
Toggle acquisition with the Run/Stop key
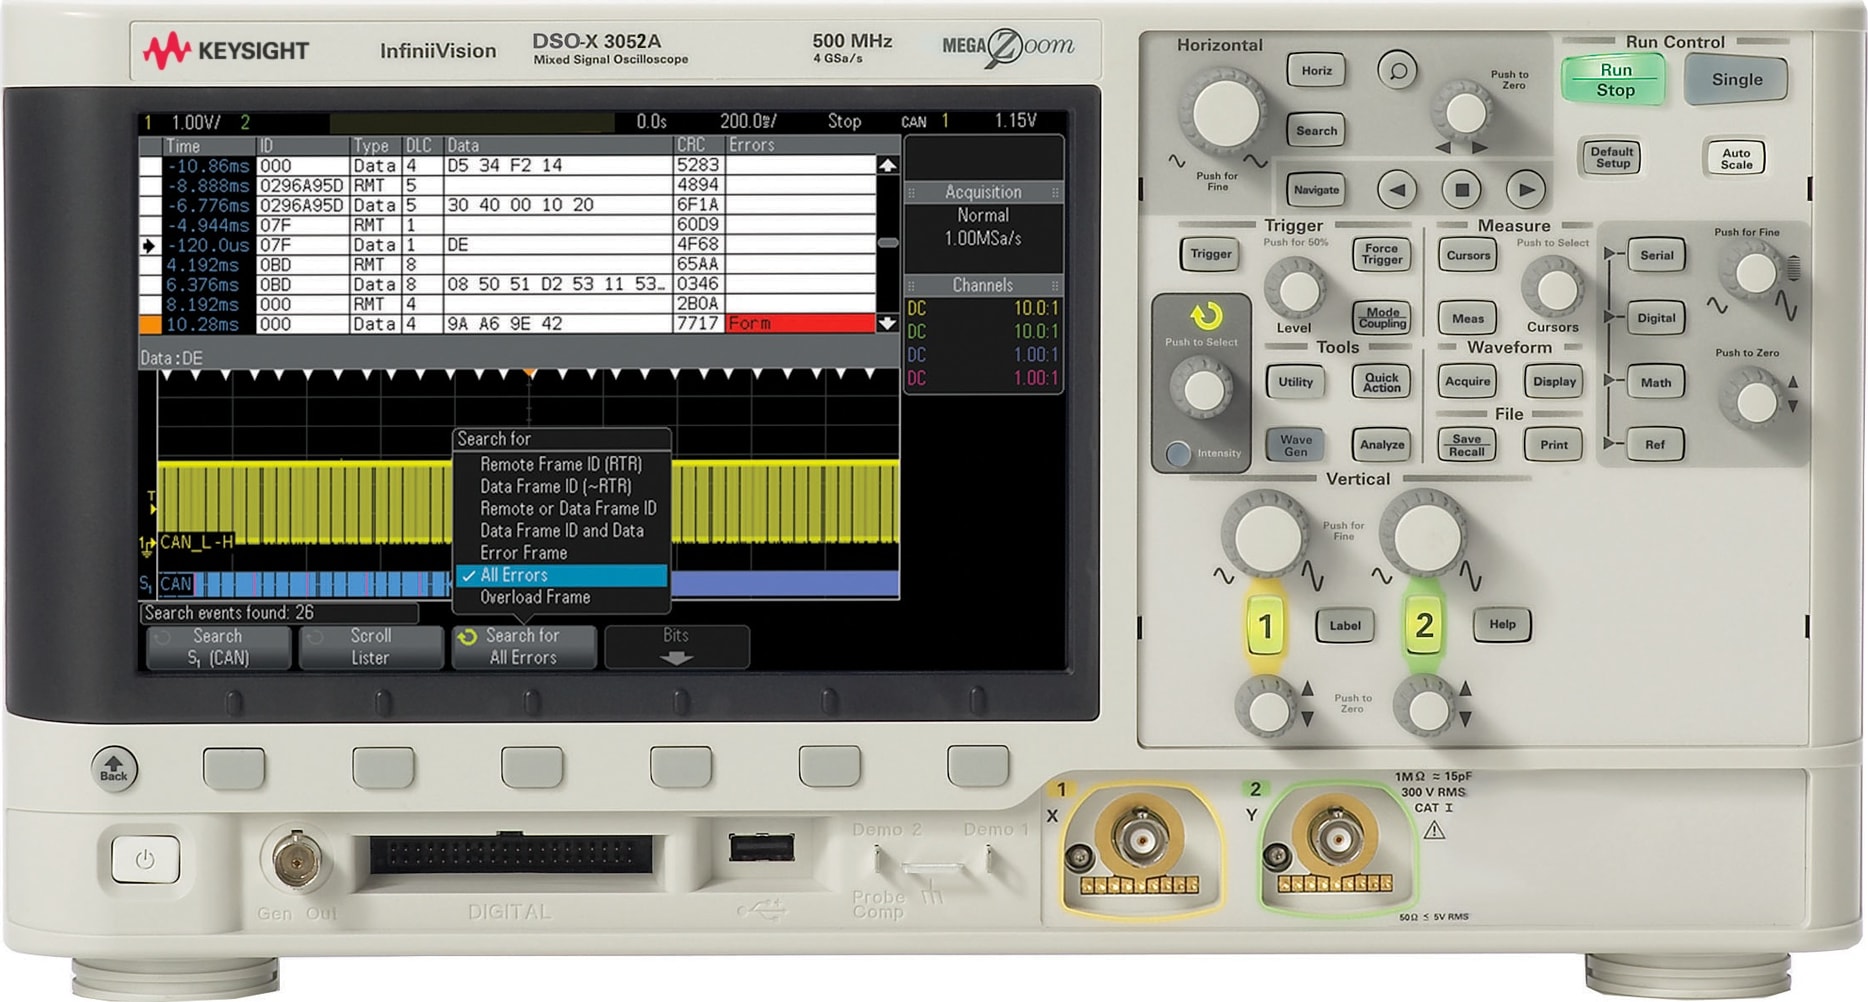pos(1613,79)
